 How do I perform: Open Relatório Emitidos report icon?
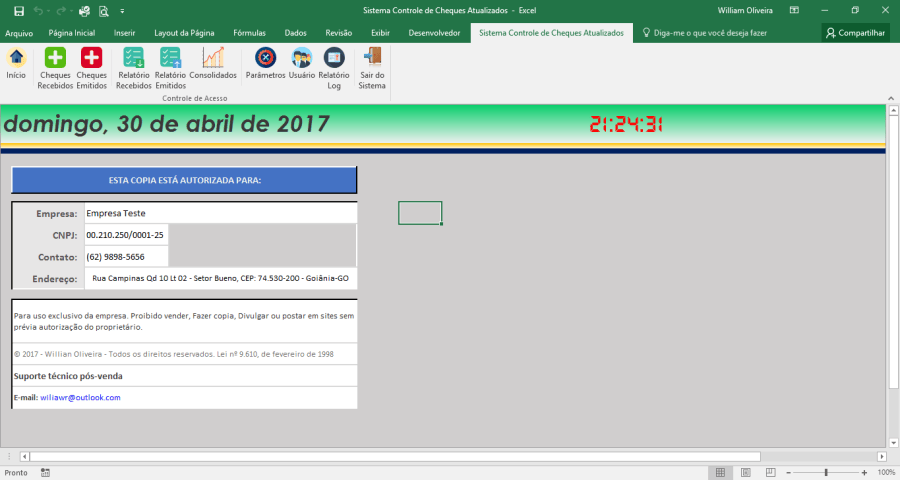pyautogui.click(x=170, y=57)
